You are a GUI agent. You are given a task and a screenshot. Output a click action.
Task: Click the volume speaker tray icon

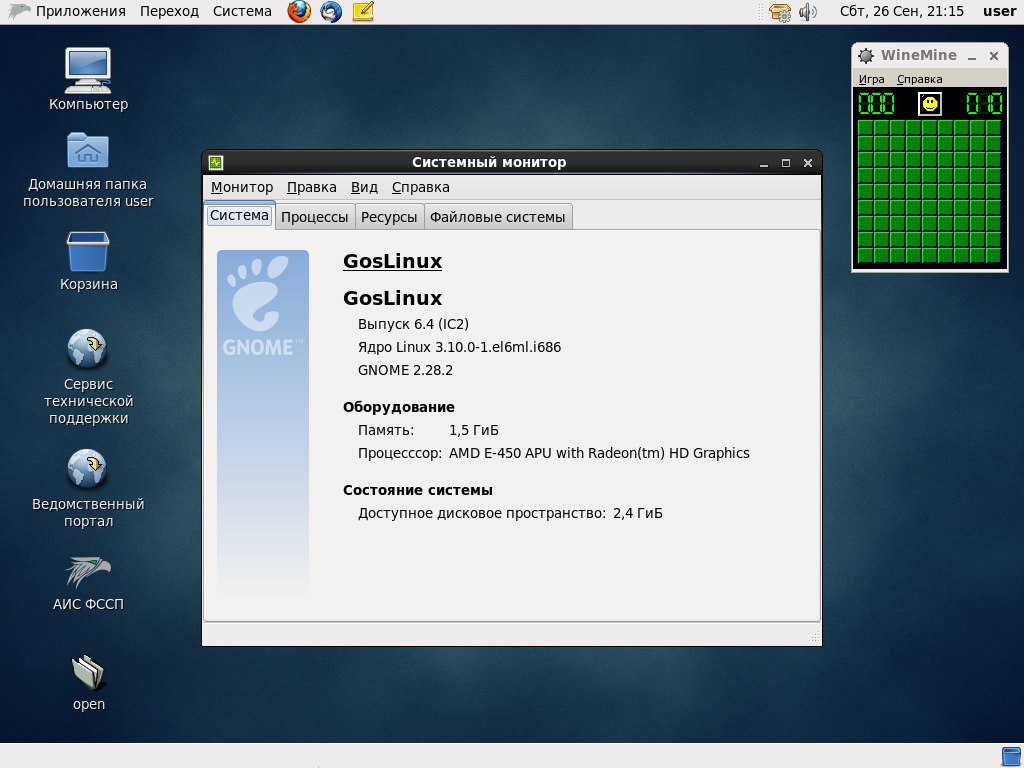[x=808, y=12]
